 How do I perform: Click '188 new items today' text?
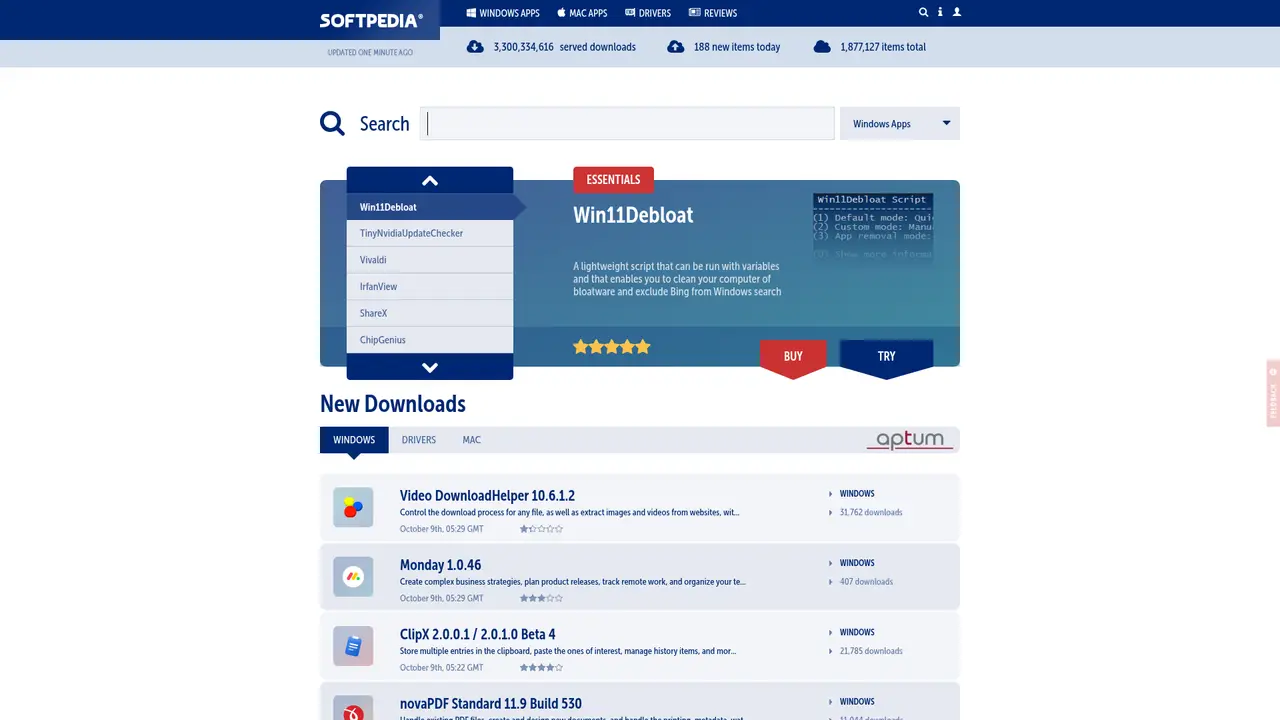click(737, 47)
